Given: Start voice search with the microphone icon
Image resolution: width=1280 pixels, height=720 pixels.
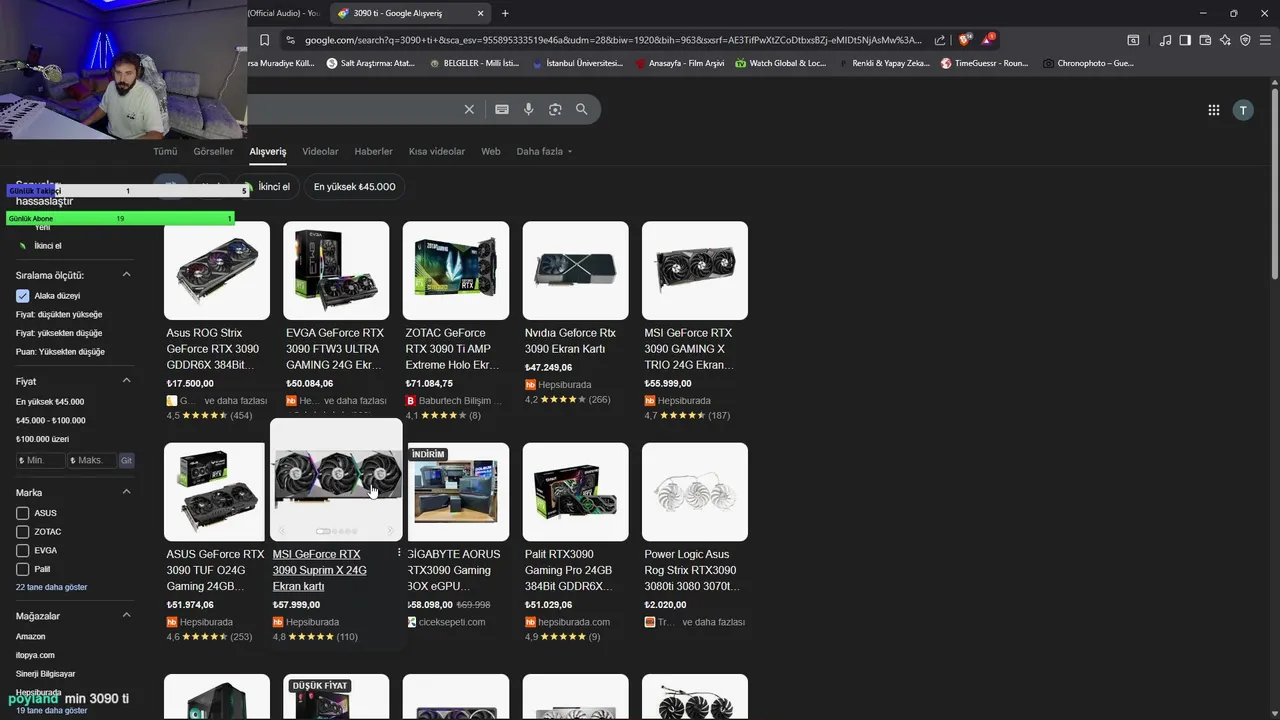Looking at the screenshot, I should (x=529, y=109).
